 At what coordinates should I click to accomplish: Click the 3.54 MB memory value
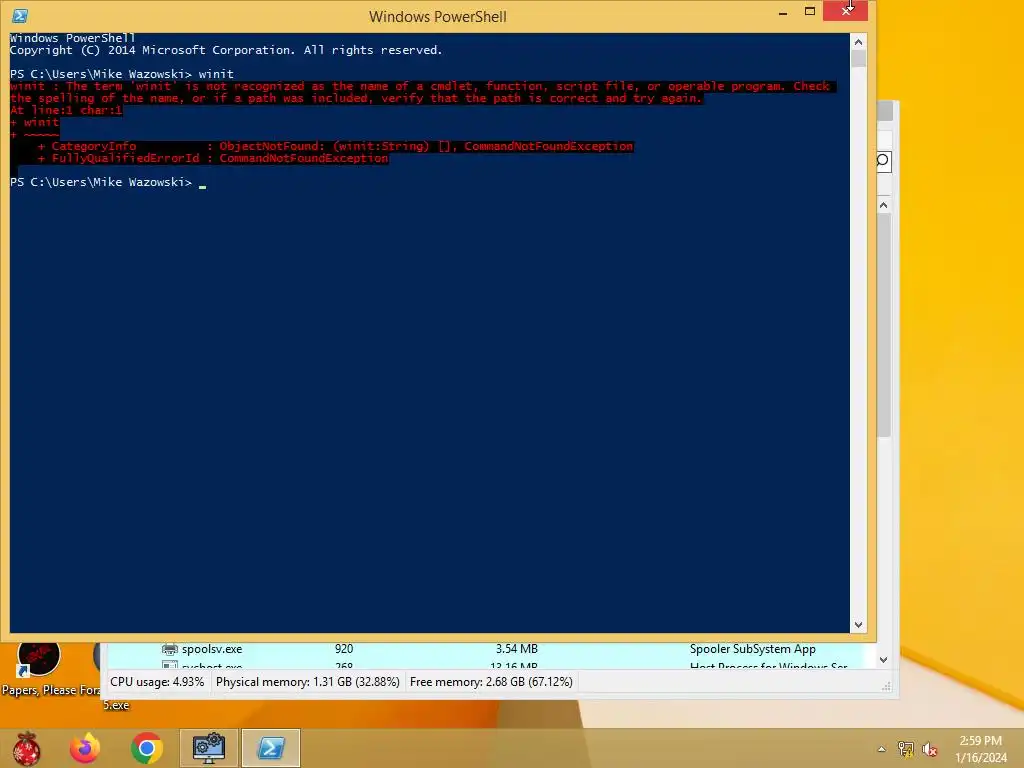tap(517, 649)
